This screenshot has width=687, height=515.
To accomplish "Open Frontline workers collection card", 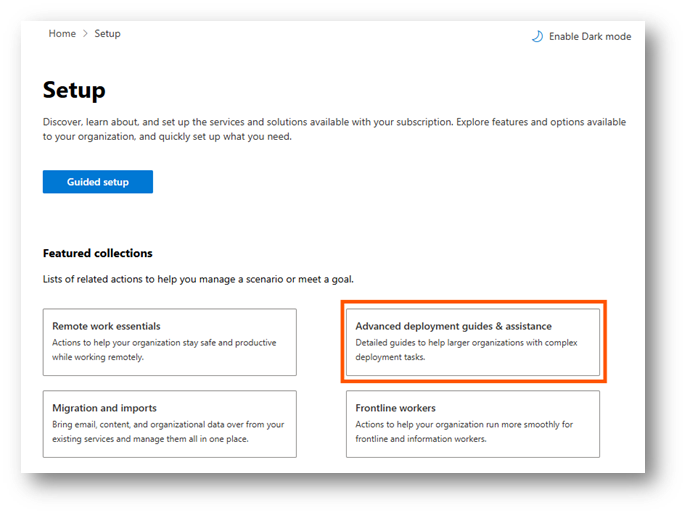I will [x=473, y=424].
